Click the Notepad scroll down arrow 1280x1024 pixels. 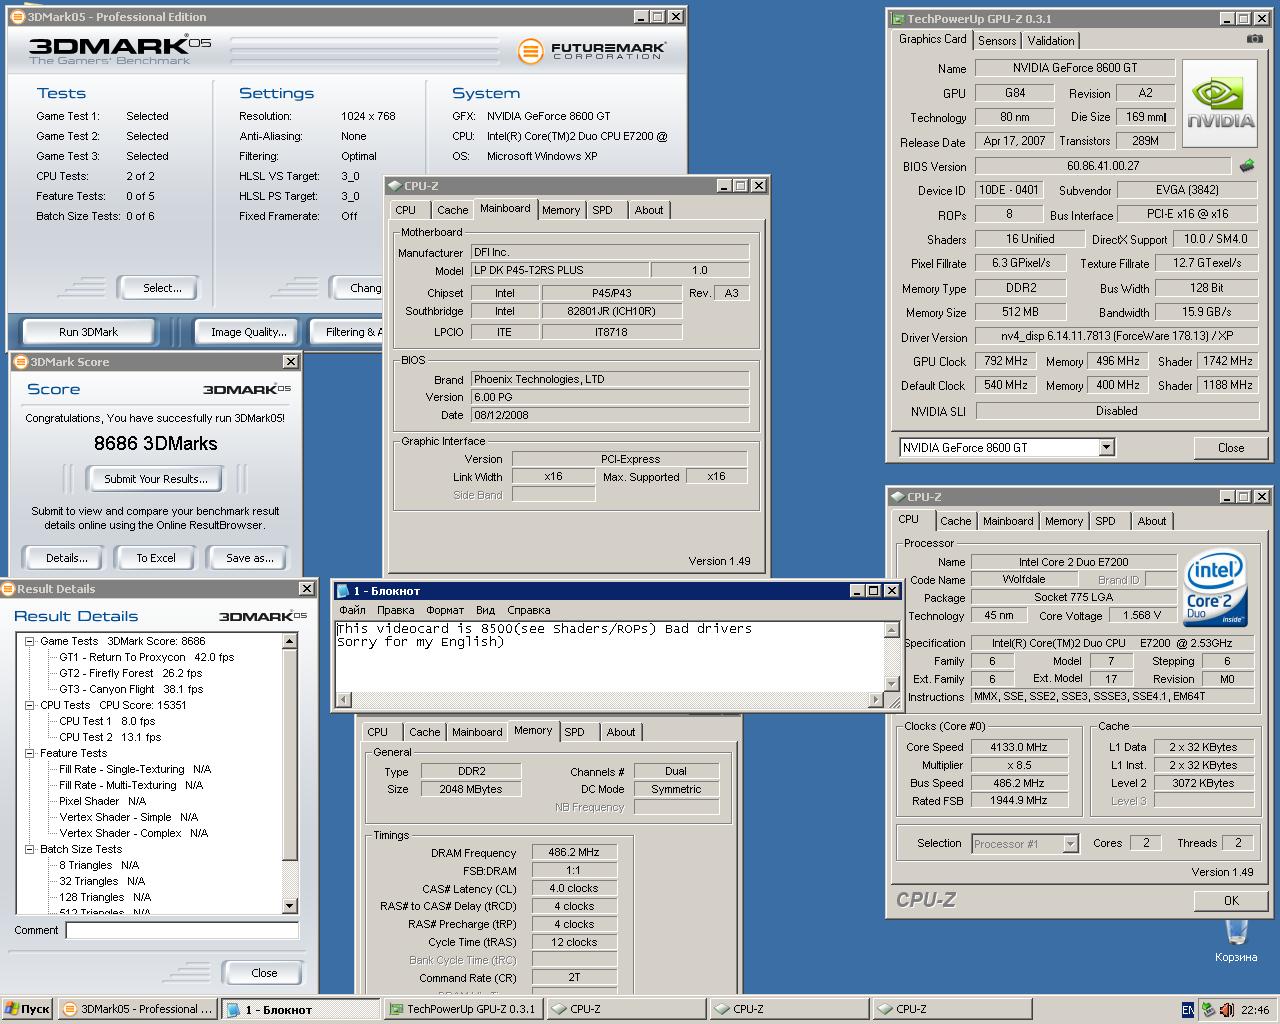click(x=891, y=684)
